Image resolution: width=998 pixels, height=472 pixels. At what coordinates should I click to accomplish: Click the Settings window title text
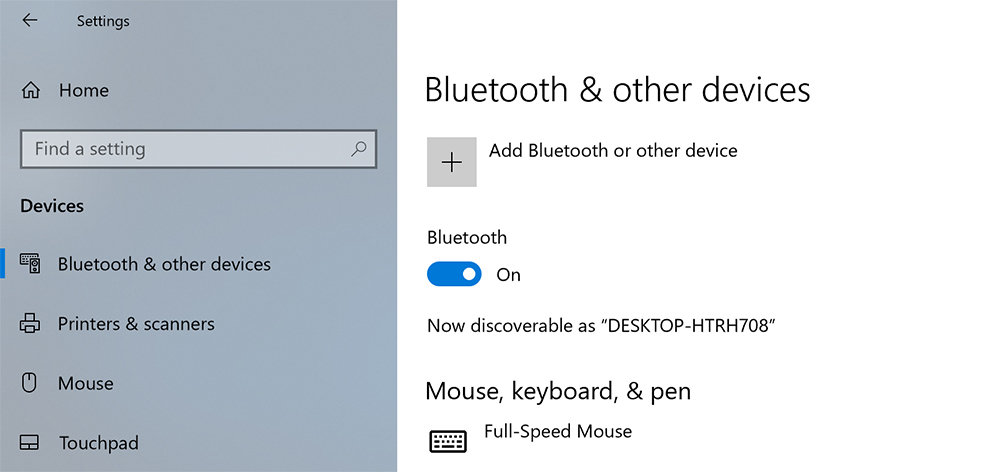point(103,21)
